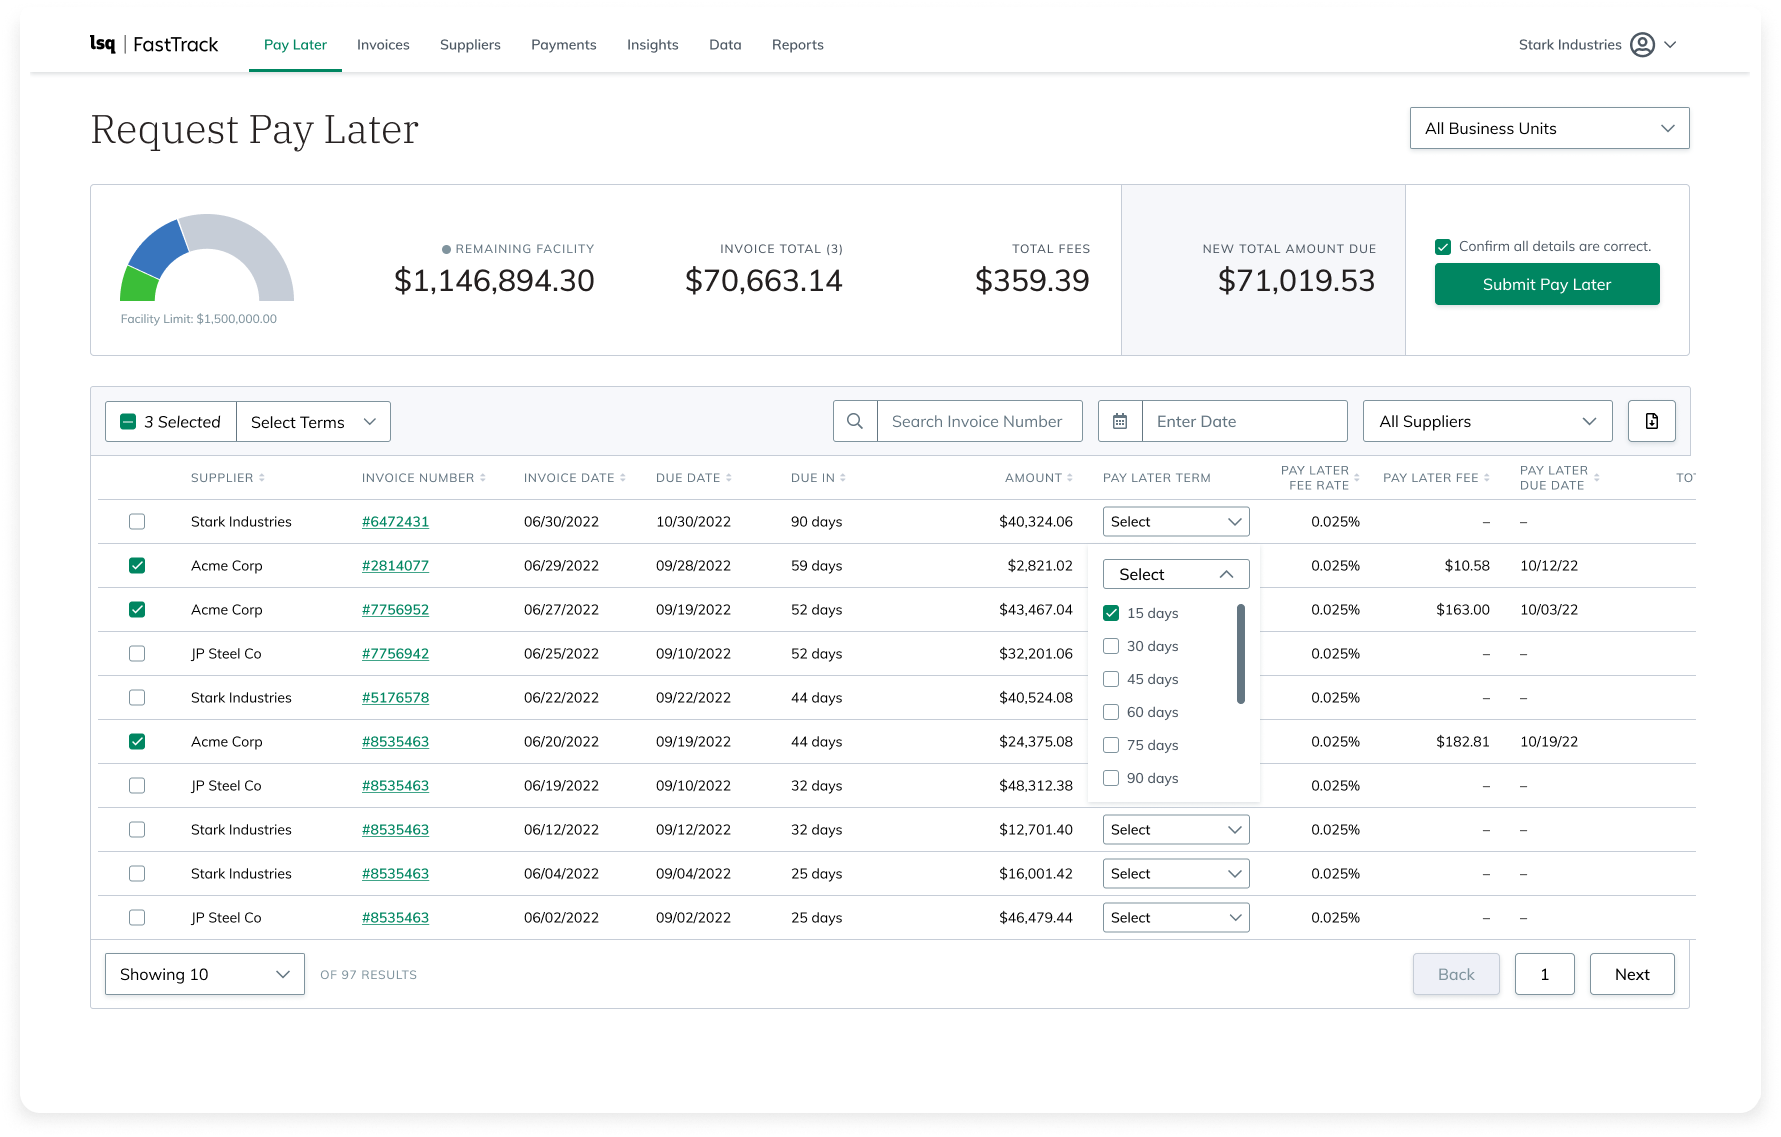This screenshot has height=1137, width=1781.
Task: Open invoice link #5176578
Action: click(395, 698)
